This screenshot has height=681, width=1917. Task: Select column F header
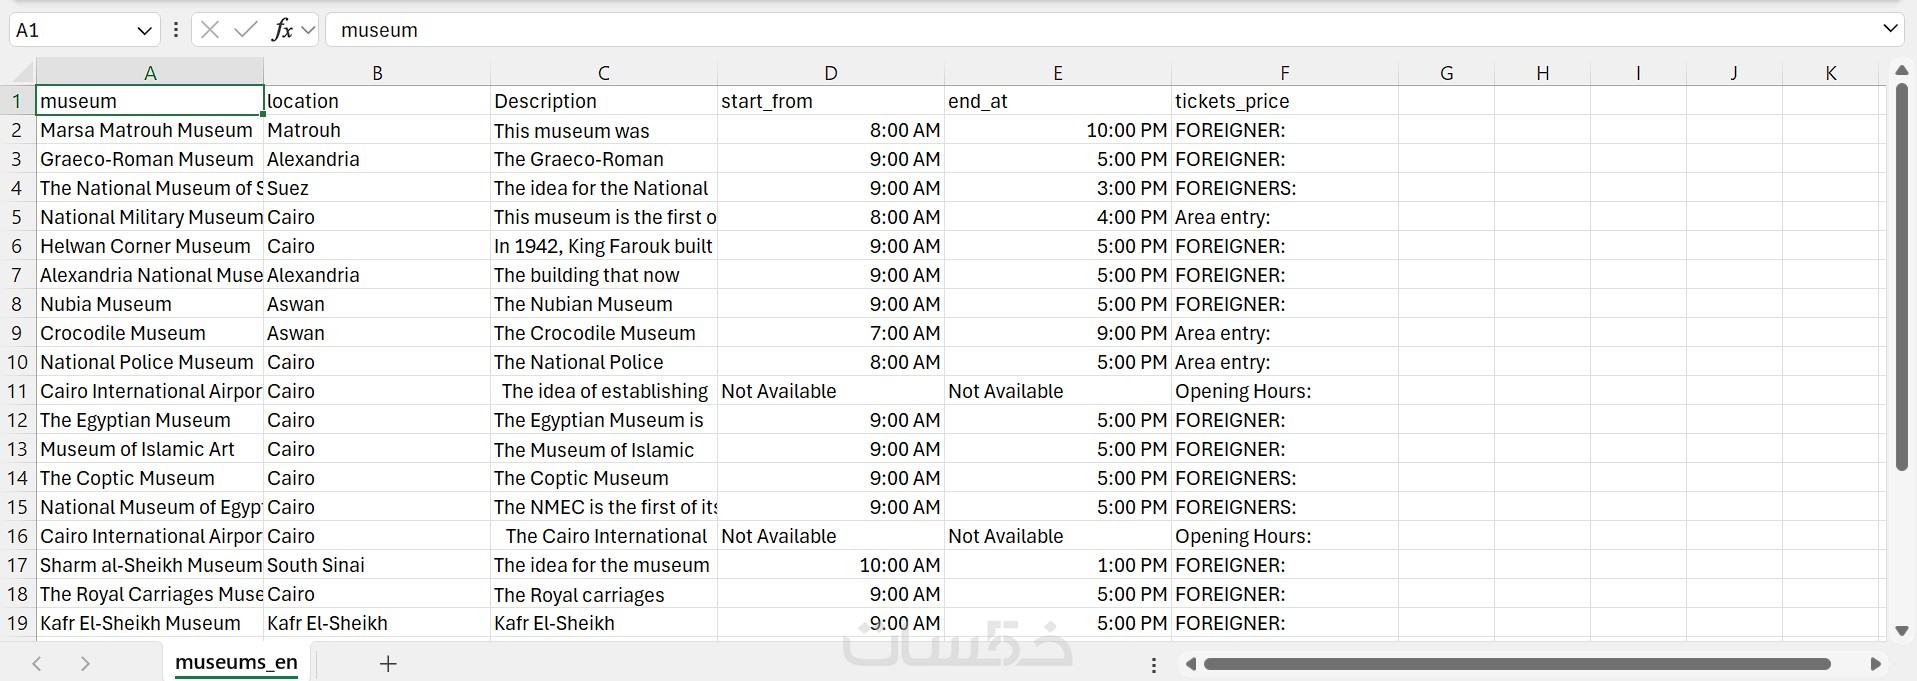point(1284,73)
